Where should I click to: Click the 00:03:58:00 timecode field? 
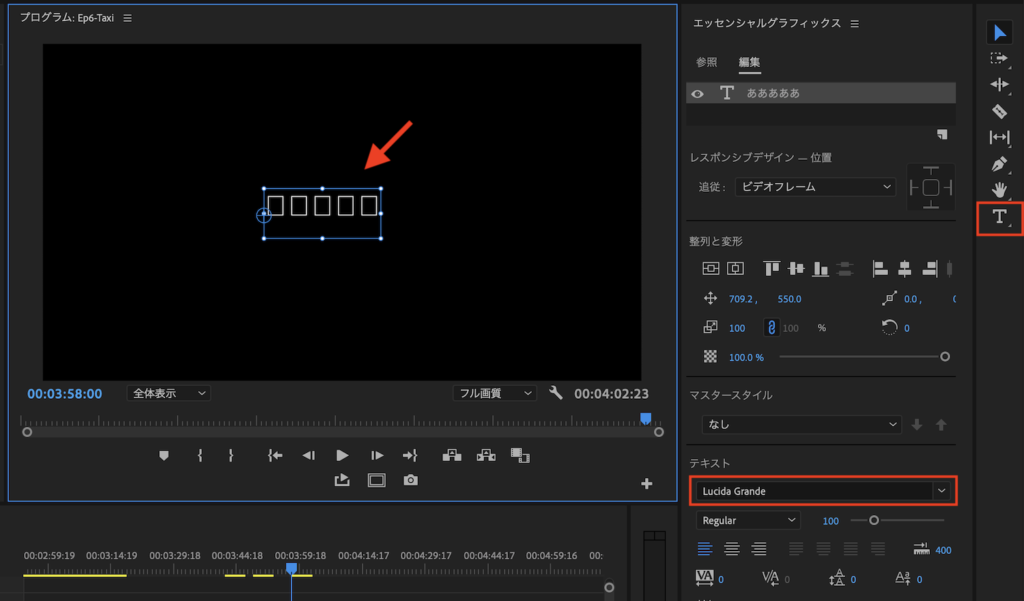(64, 393)
